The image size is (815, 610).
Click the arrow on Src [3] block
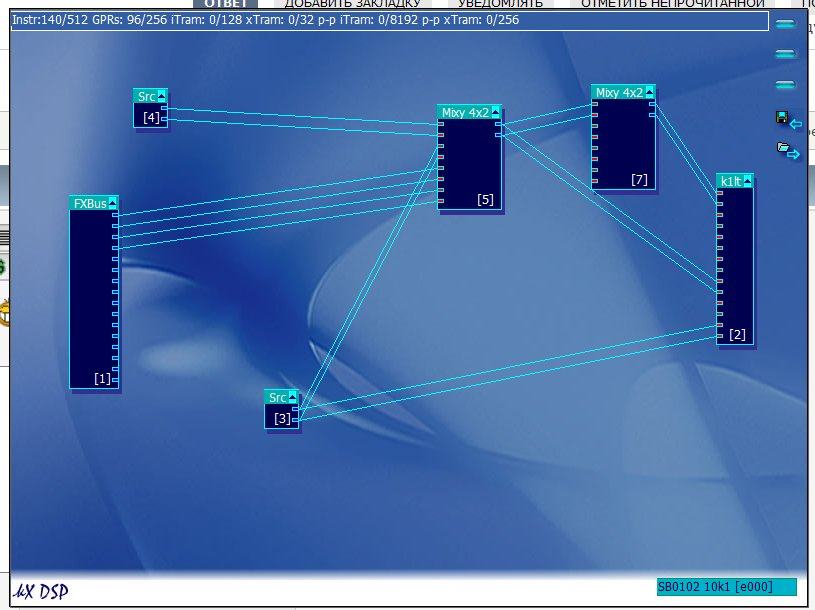[293, 397]
